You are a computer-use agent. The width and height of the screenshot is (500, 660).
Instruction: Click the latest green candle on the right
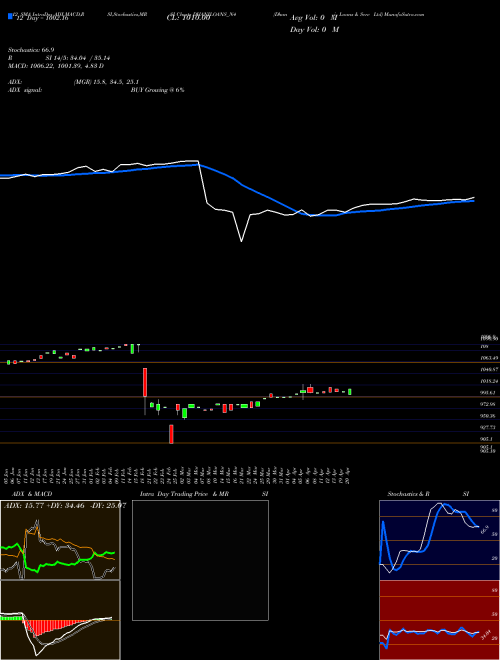coord(349,392)
